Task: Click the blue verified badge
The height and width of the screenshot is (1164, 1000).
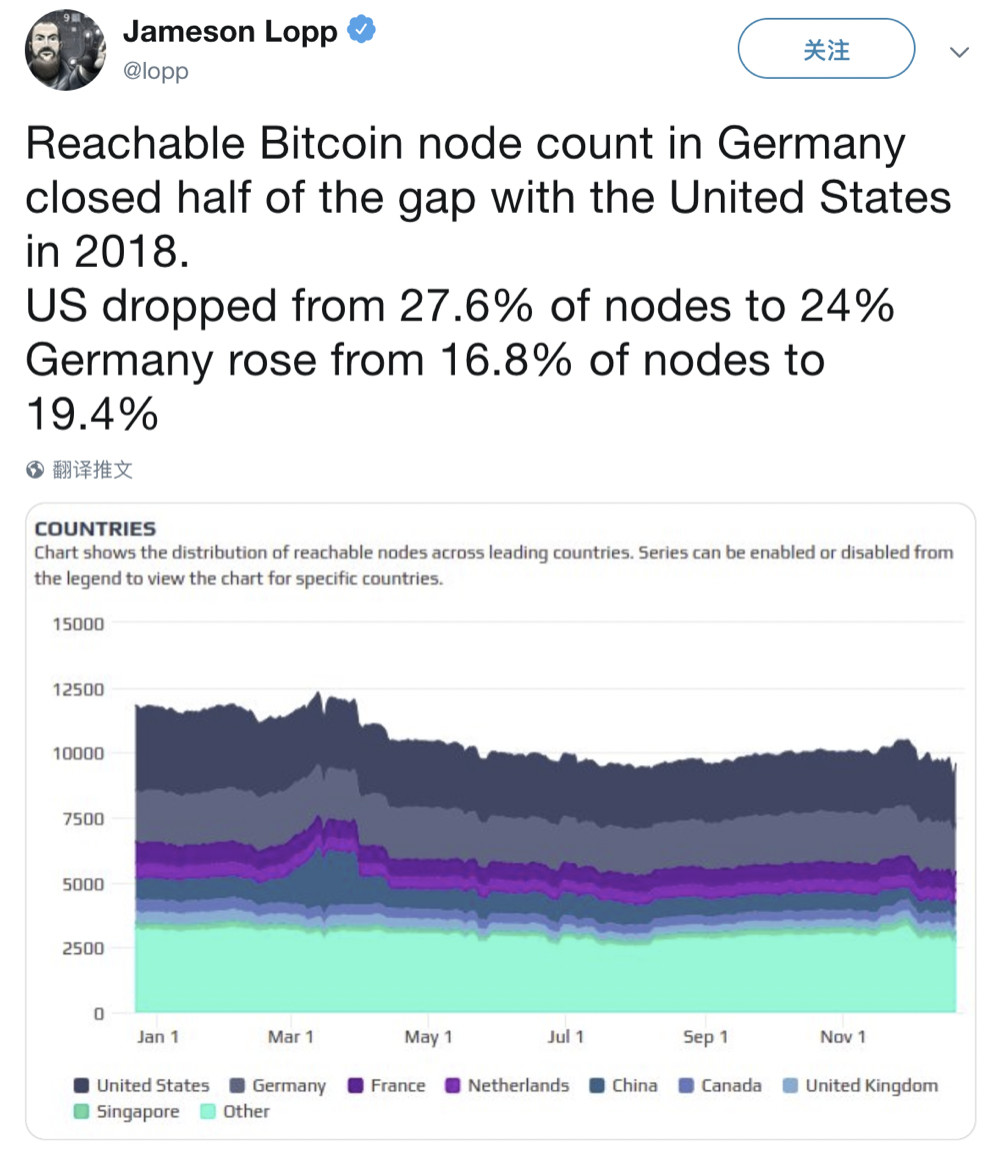Action: point(362,30)
